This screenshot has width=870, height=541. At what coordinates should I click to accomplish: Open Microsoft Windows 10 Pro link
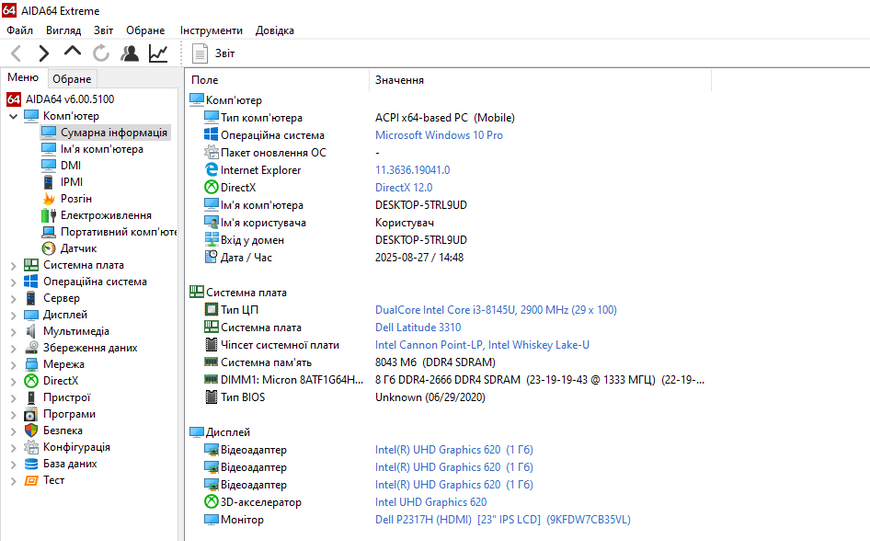439,135
